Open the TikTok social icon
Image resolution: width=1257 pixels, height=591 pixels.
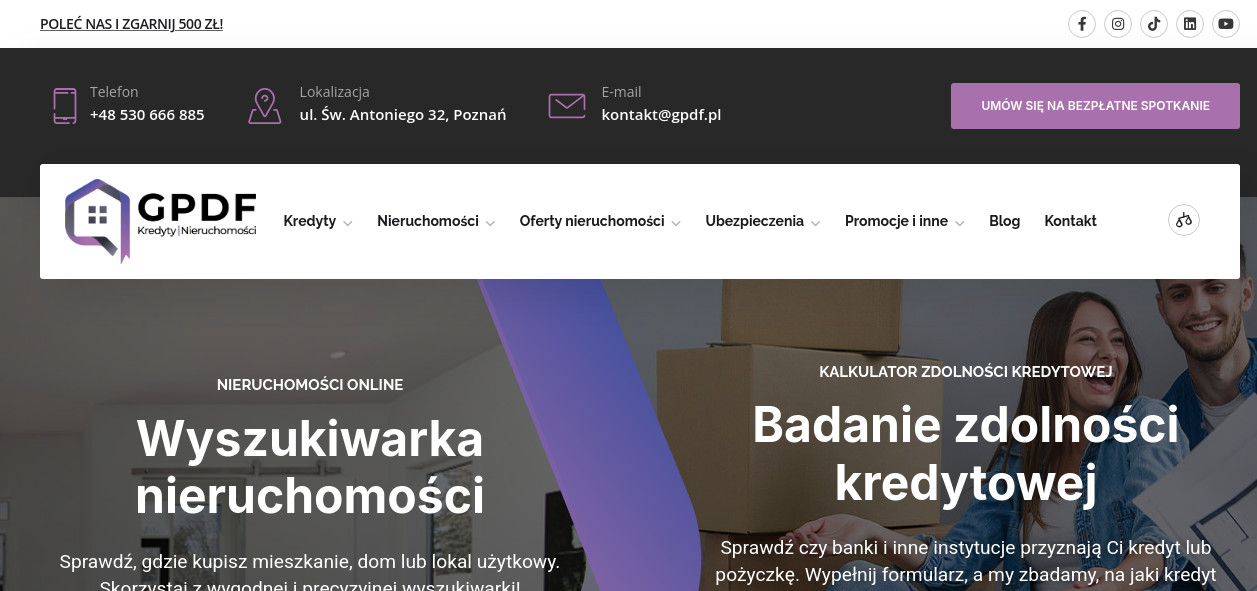[x=1154, y=24]
